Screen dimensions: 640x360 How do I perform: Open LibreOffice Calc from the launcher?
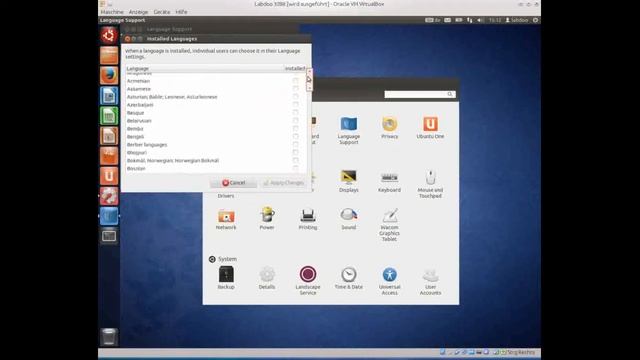(109, 116)
